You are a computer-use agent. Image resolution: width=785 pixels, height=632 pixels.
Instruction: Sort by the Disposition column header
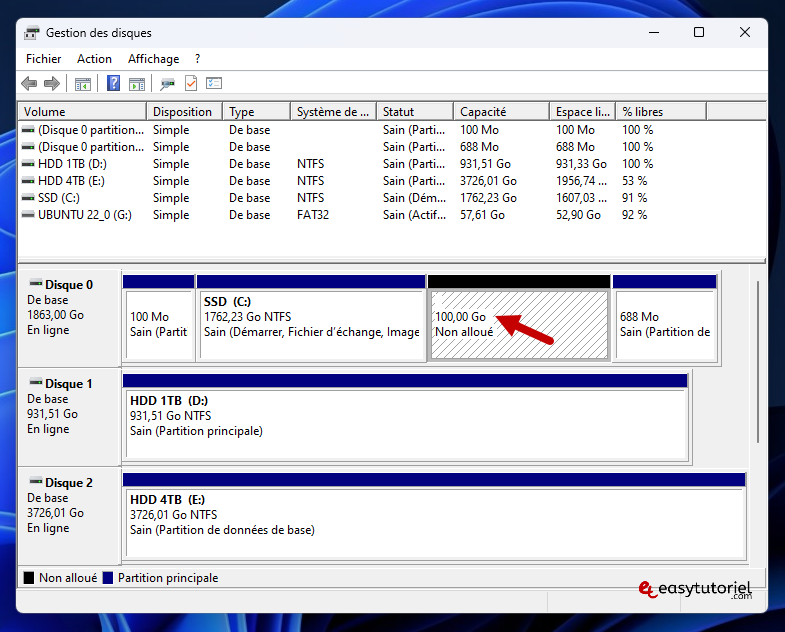(x=184, y=112)
